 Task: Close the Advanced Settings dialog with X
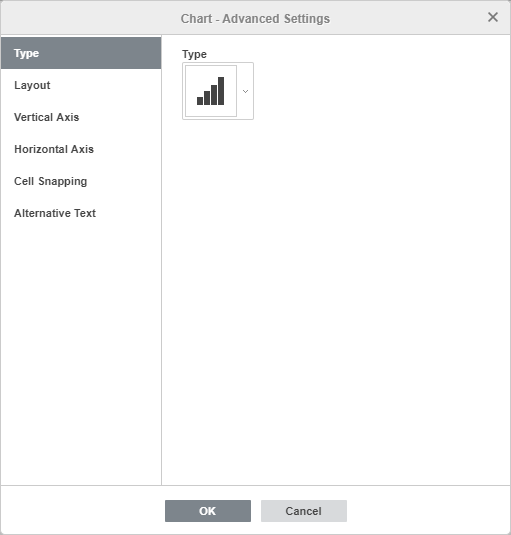pyautogui.click(x=493, y=17)
